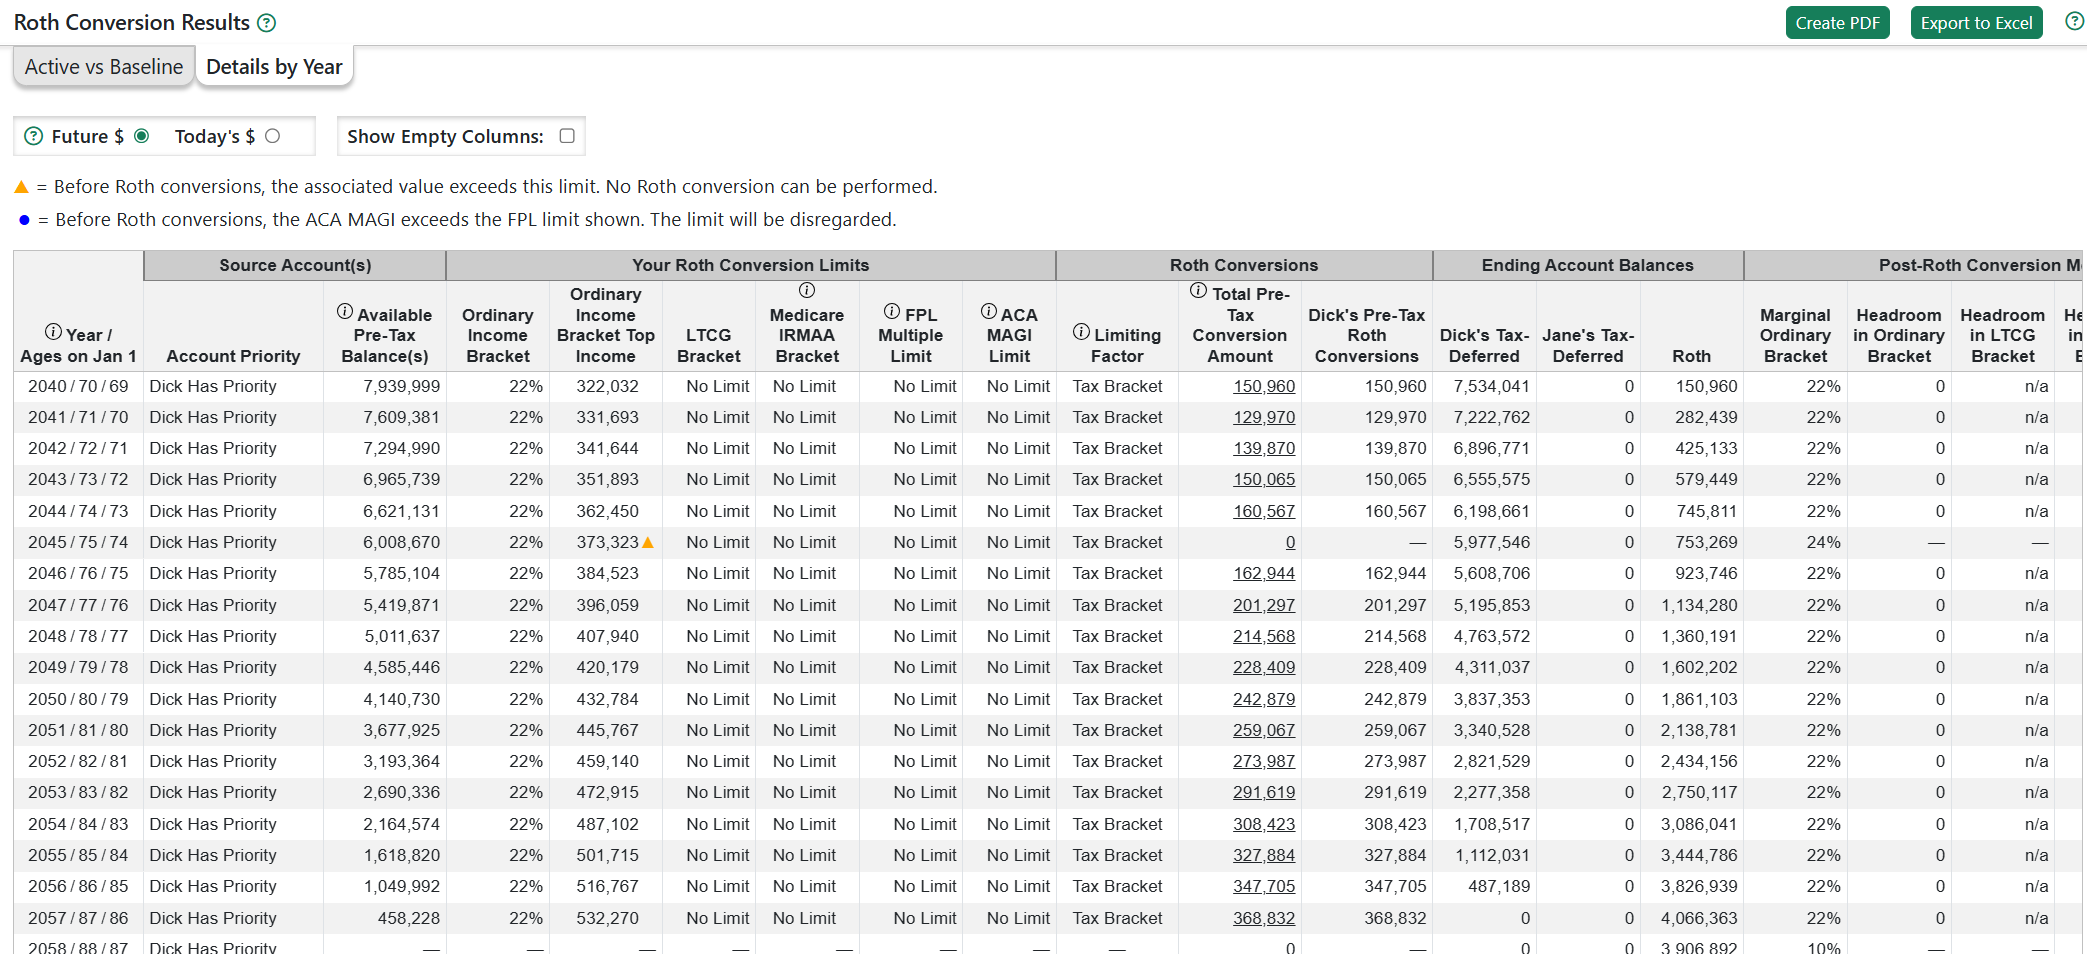This screenshot has width=2087, height=954.
Task: Click info icon on Available Pre-Tax Balance(s)
Action: [345, 311]
